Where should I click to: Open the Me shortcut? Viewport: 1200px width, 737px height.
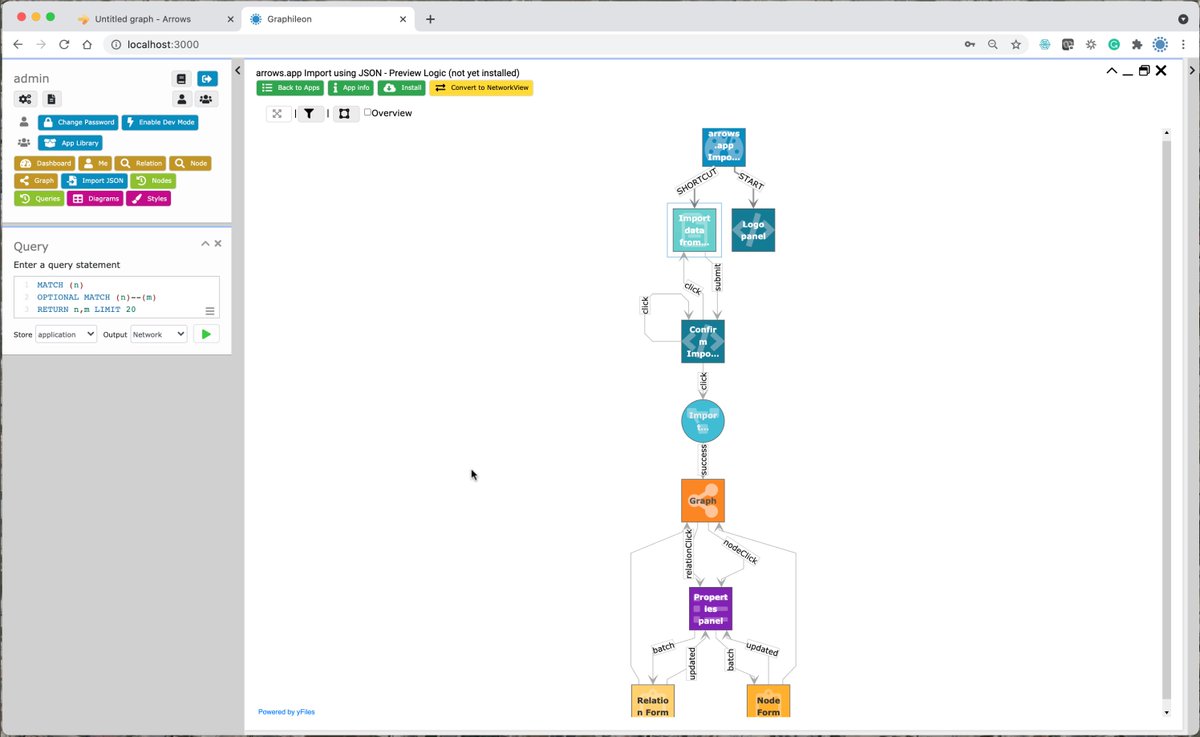(x=95, y=163)
